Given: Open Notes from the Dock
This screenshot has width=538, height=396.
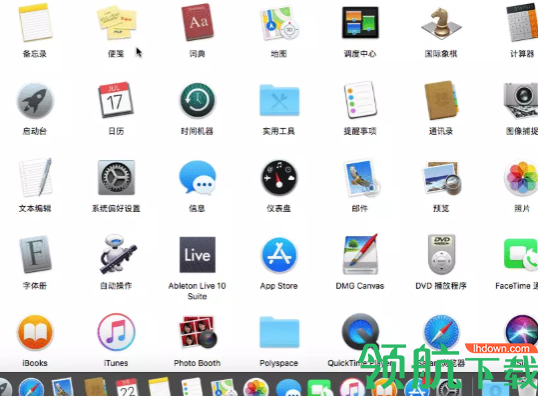Looking at the screenshot, I should click(160, 387).
